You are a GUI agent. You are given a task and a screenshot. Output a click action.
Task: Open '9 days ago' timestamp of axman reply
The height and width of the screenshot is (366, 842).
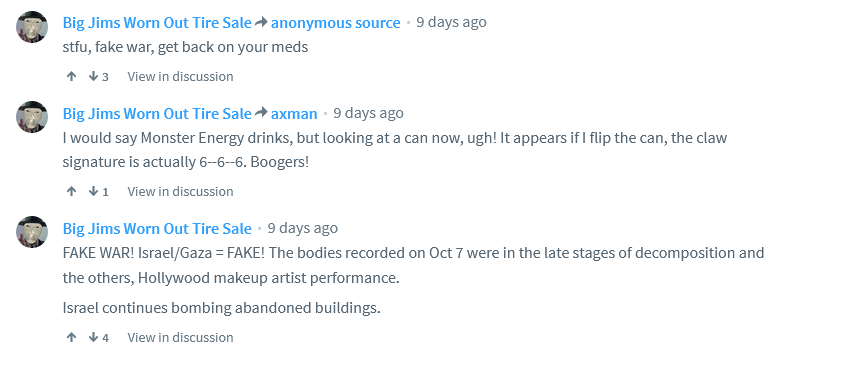pos(368,113)
